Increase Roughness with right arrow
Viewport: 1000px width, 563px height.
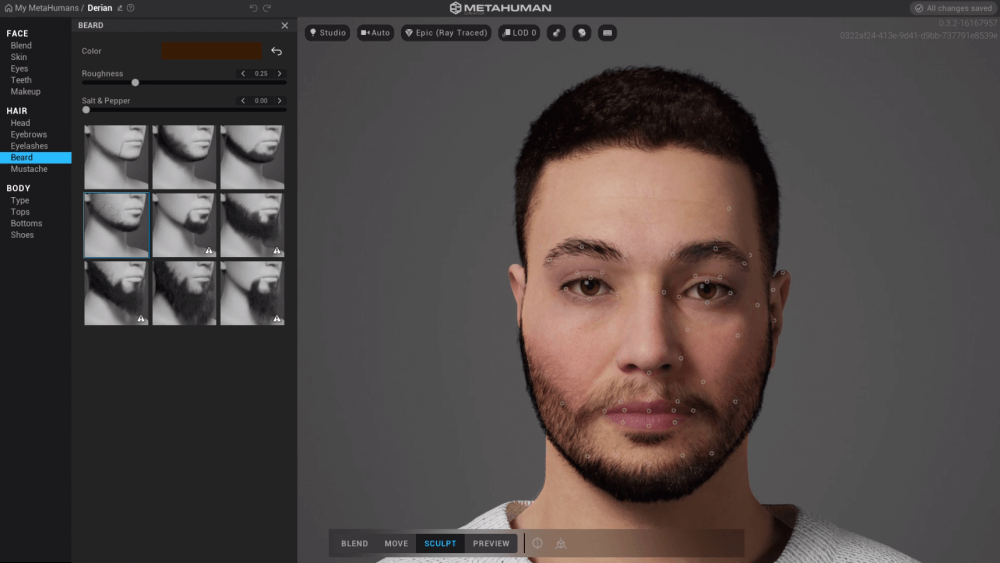click(279, 73)
